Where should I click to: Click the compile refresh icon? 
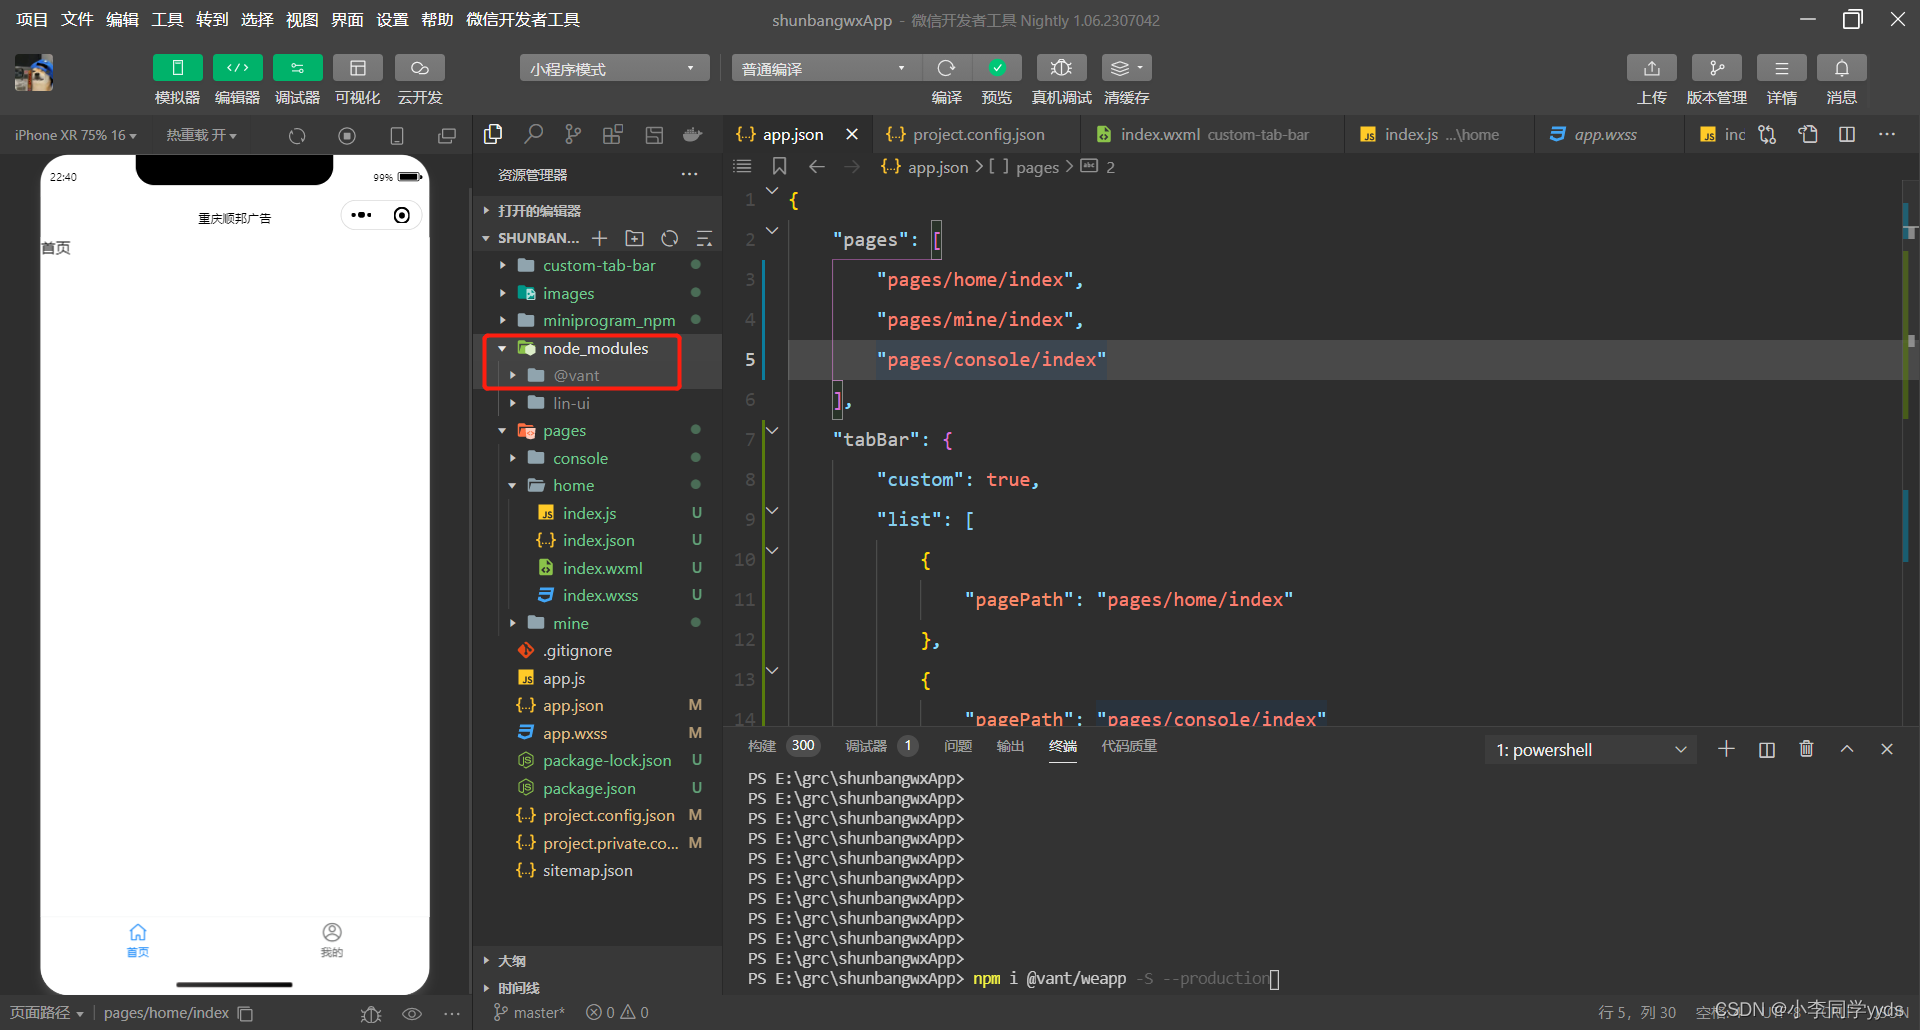[x=946, y=68]
